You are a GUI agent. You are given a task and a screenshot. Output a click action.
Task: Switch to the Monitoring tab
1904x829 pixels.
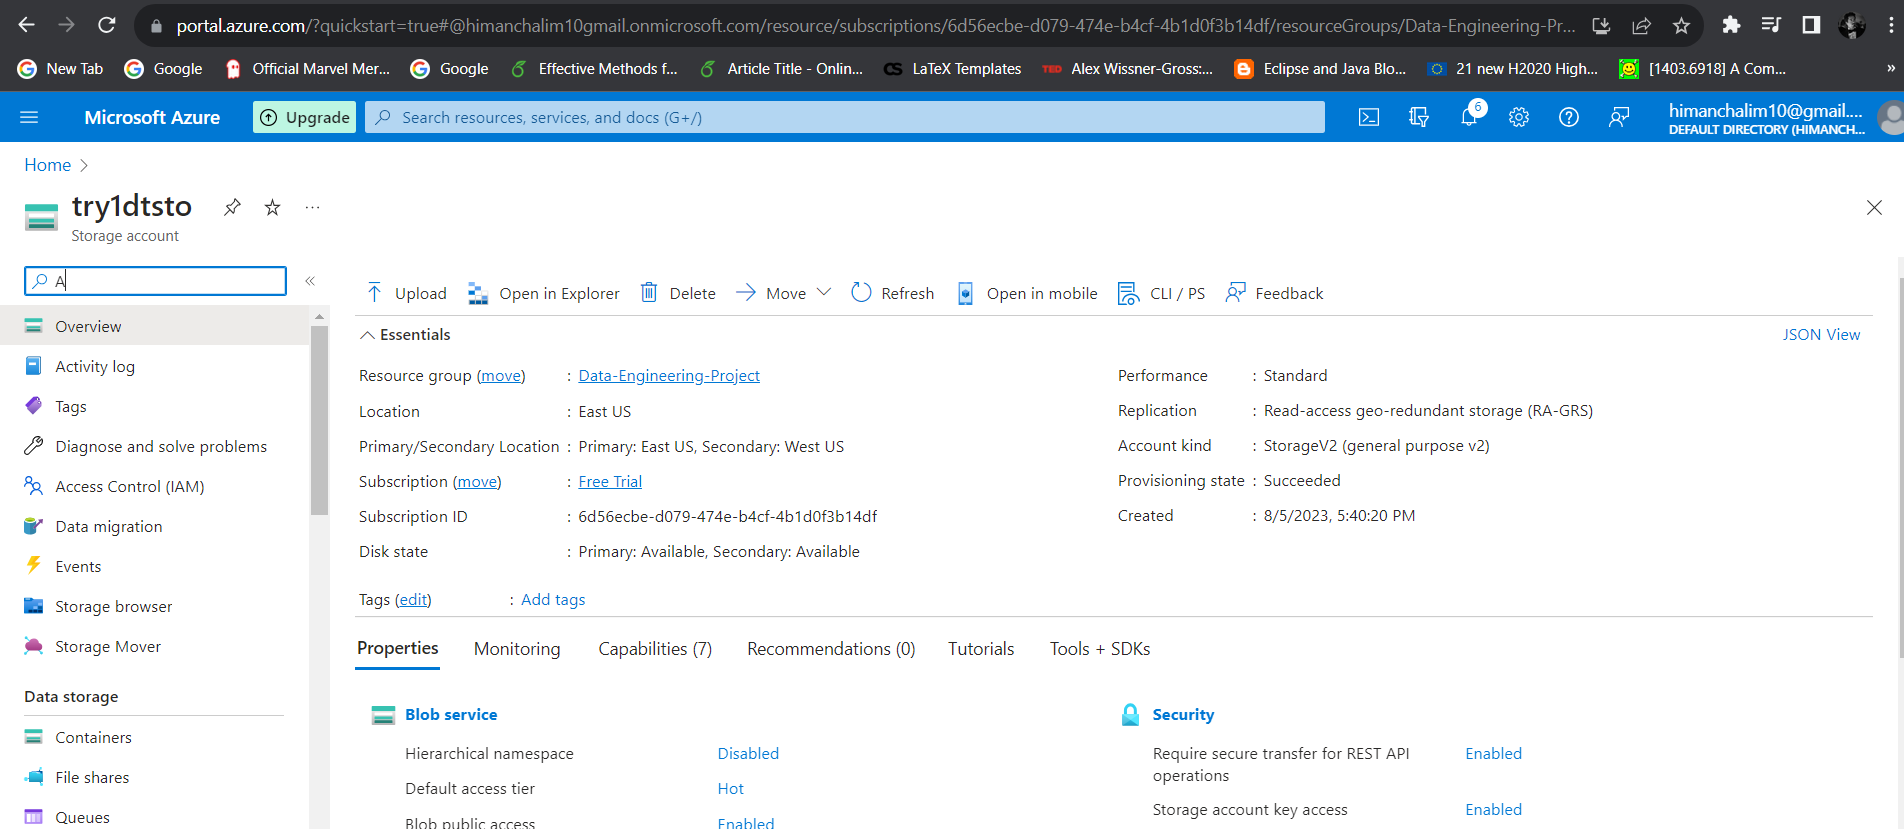(517, 649)
